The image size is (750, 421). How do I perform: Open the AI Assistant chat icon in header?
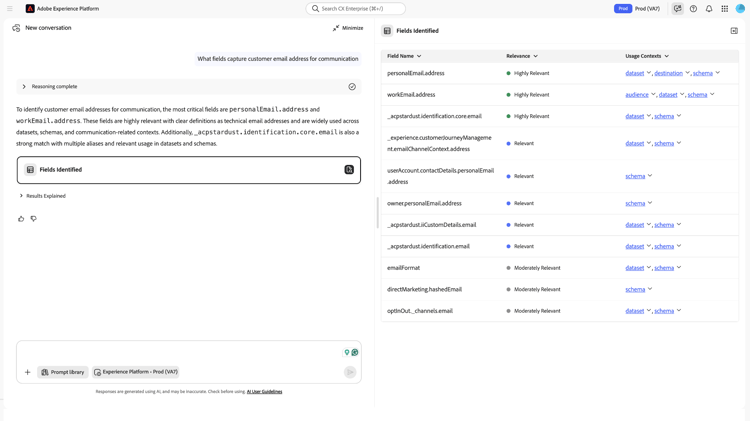(677, 9)
